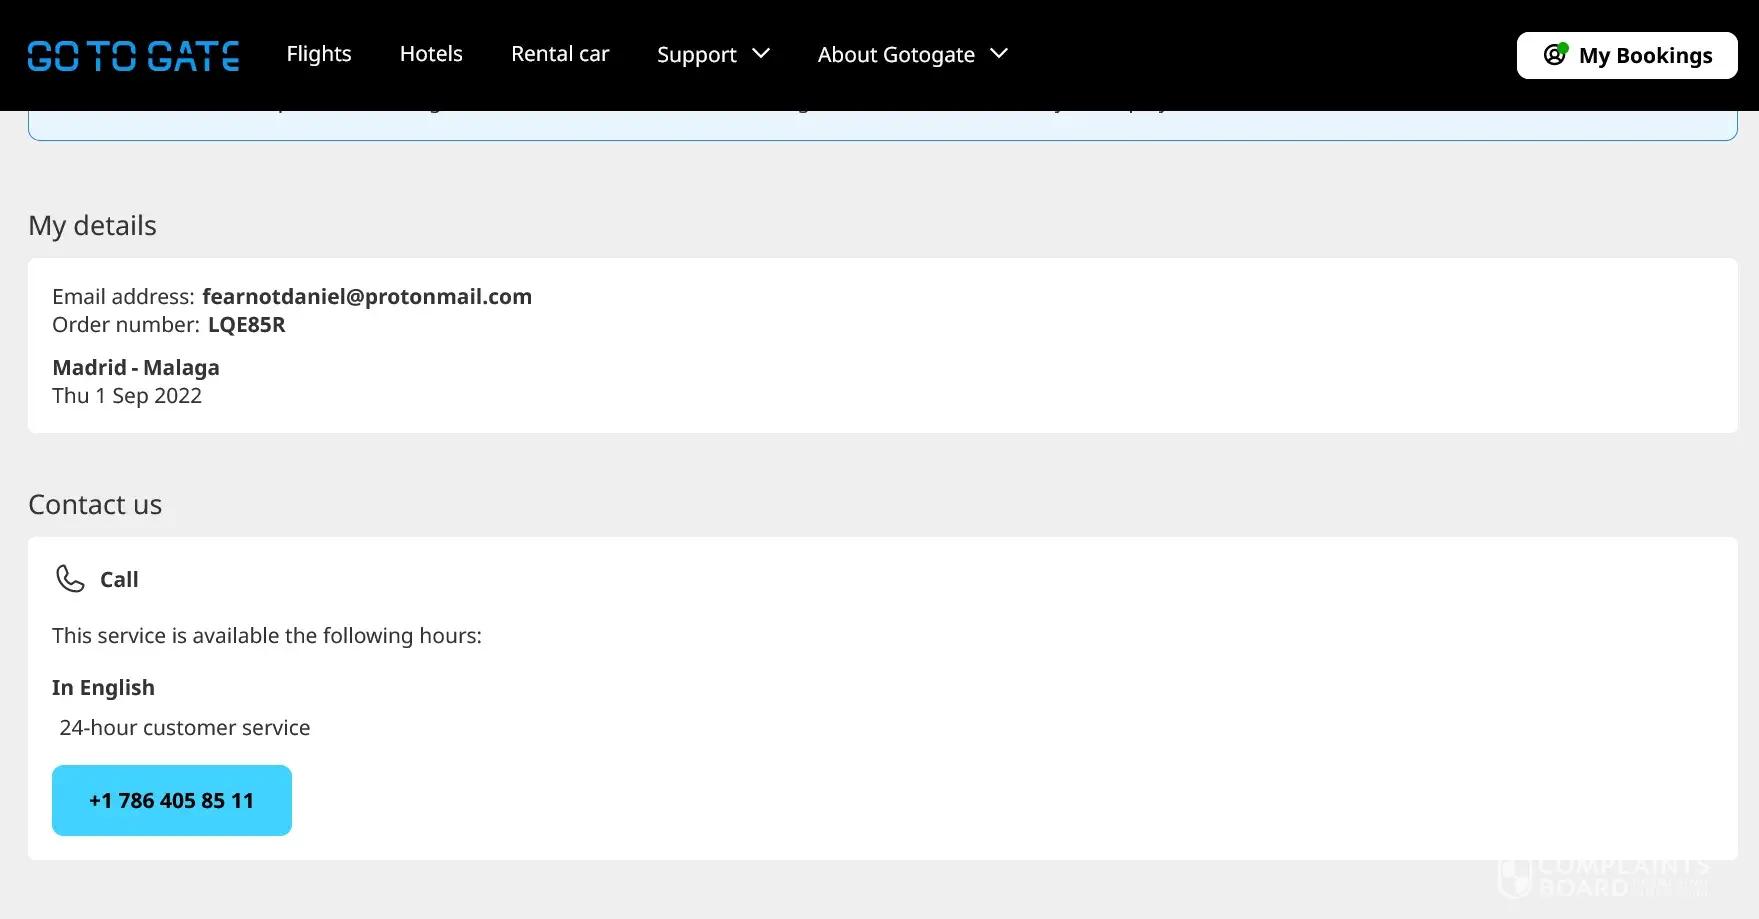
Task: Open the Flights menu item
Action: [x=319, y=54]
